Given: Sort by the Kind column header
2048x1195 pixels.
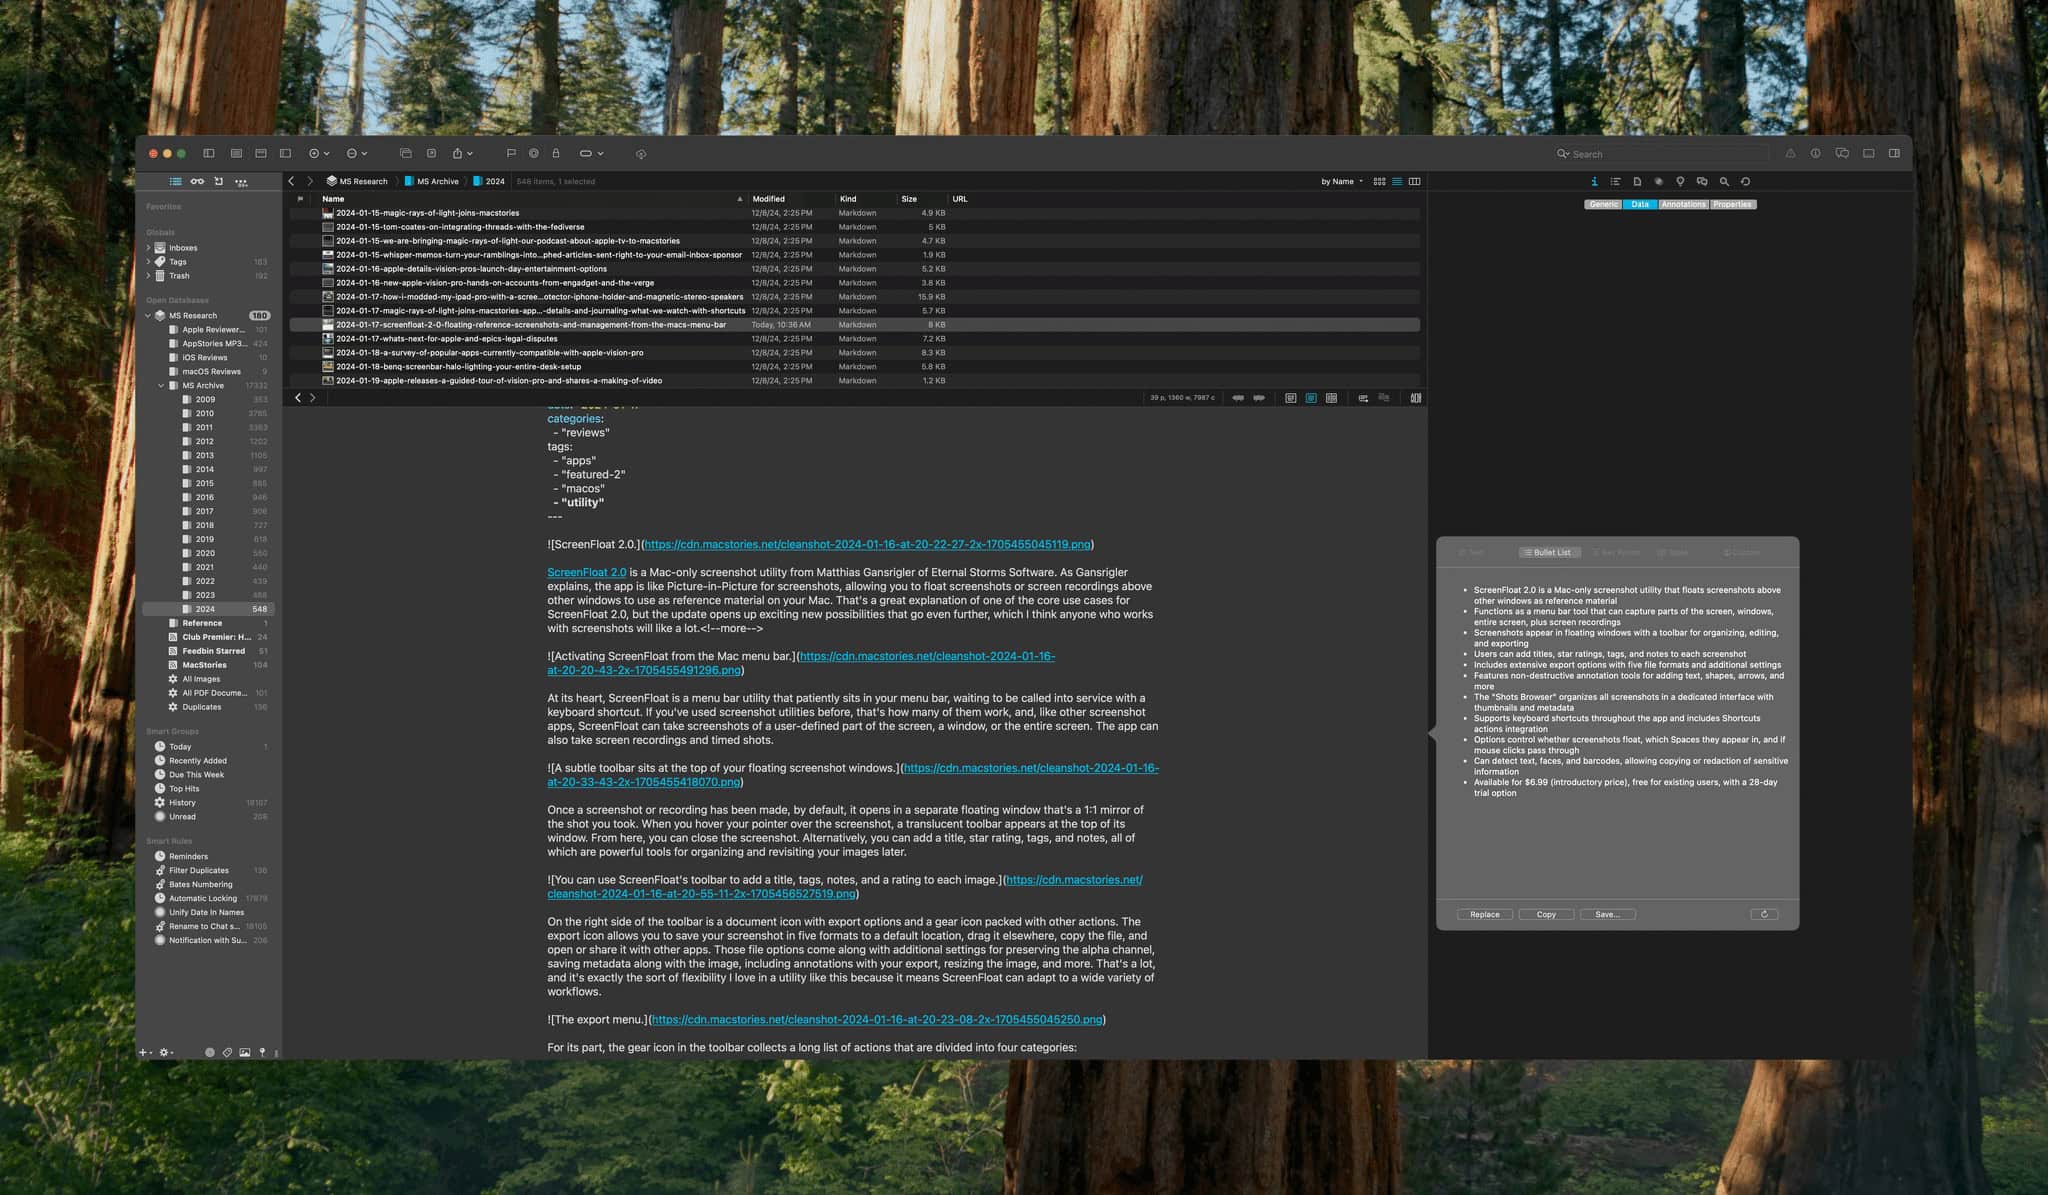Looking at the screenshot, I should (866, 199).
